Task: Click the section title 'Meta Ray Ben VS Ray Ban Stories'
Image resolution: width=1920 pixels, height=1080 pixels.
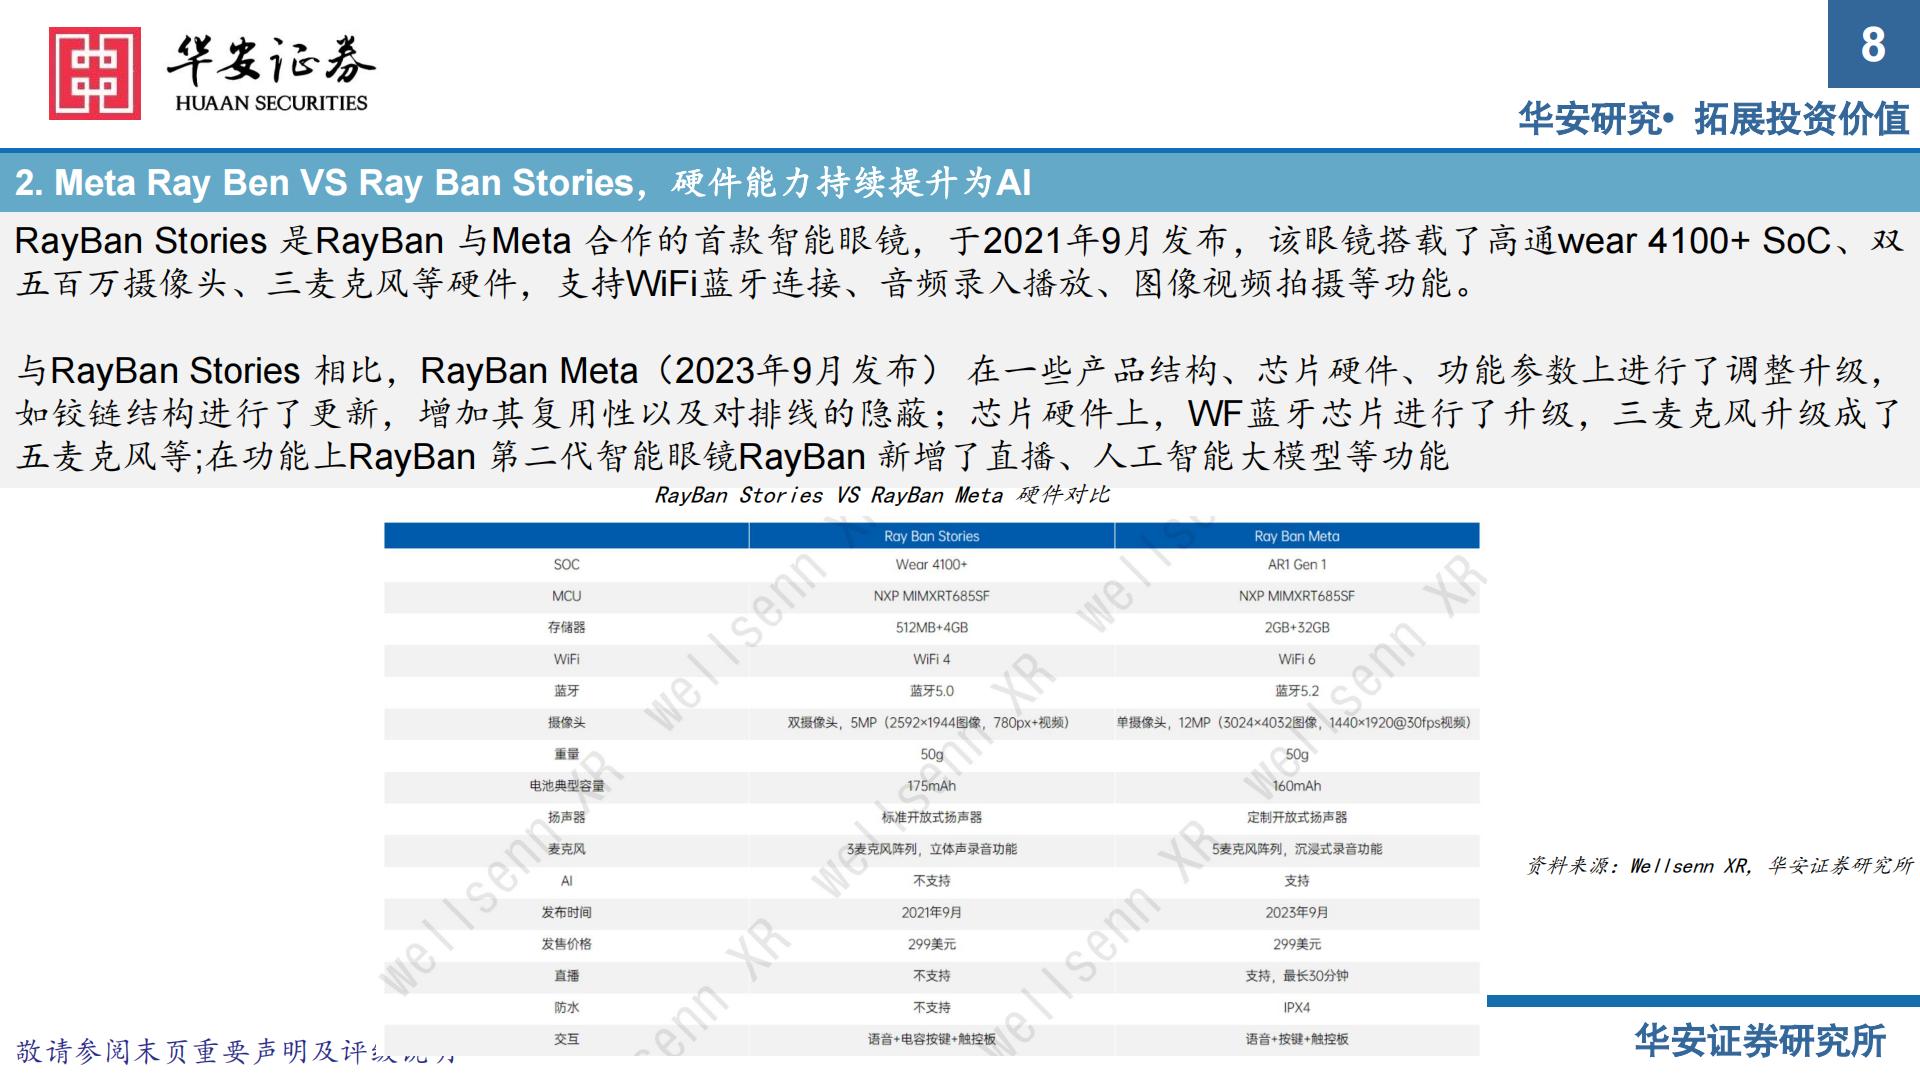Action: point(344,183)
